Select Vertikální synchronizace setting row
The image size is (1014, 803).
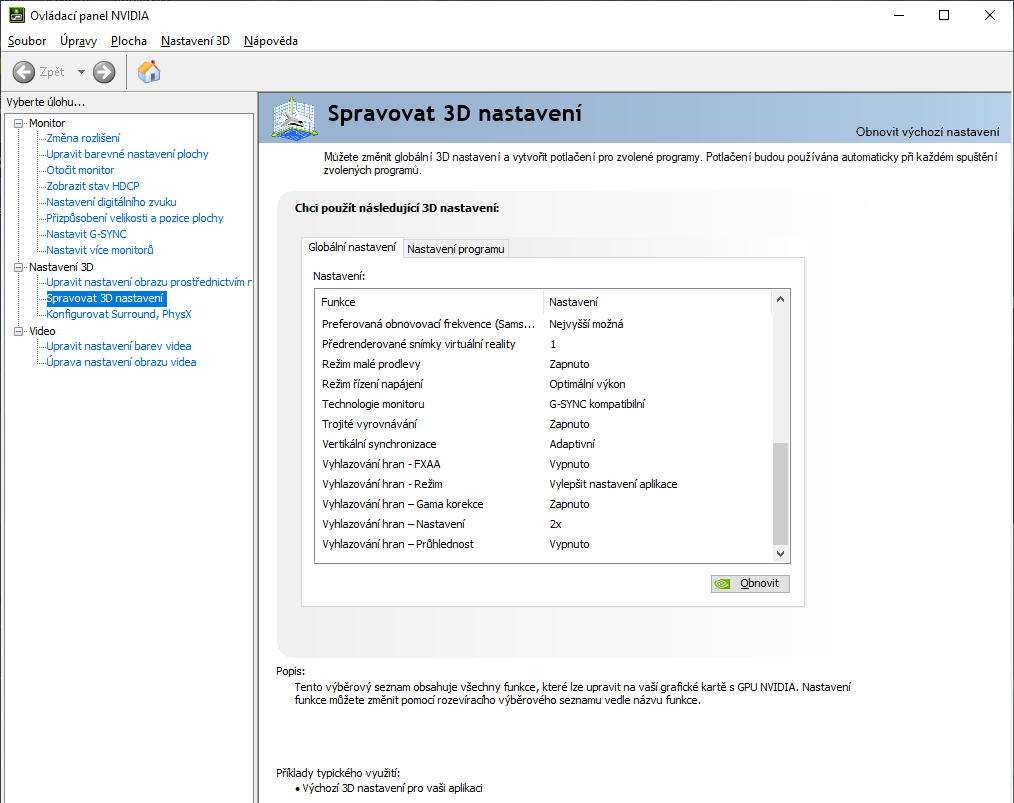pos(543,444)
